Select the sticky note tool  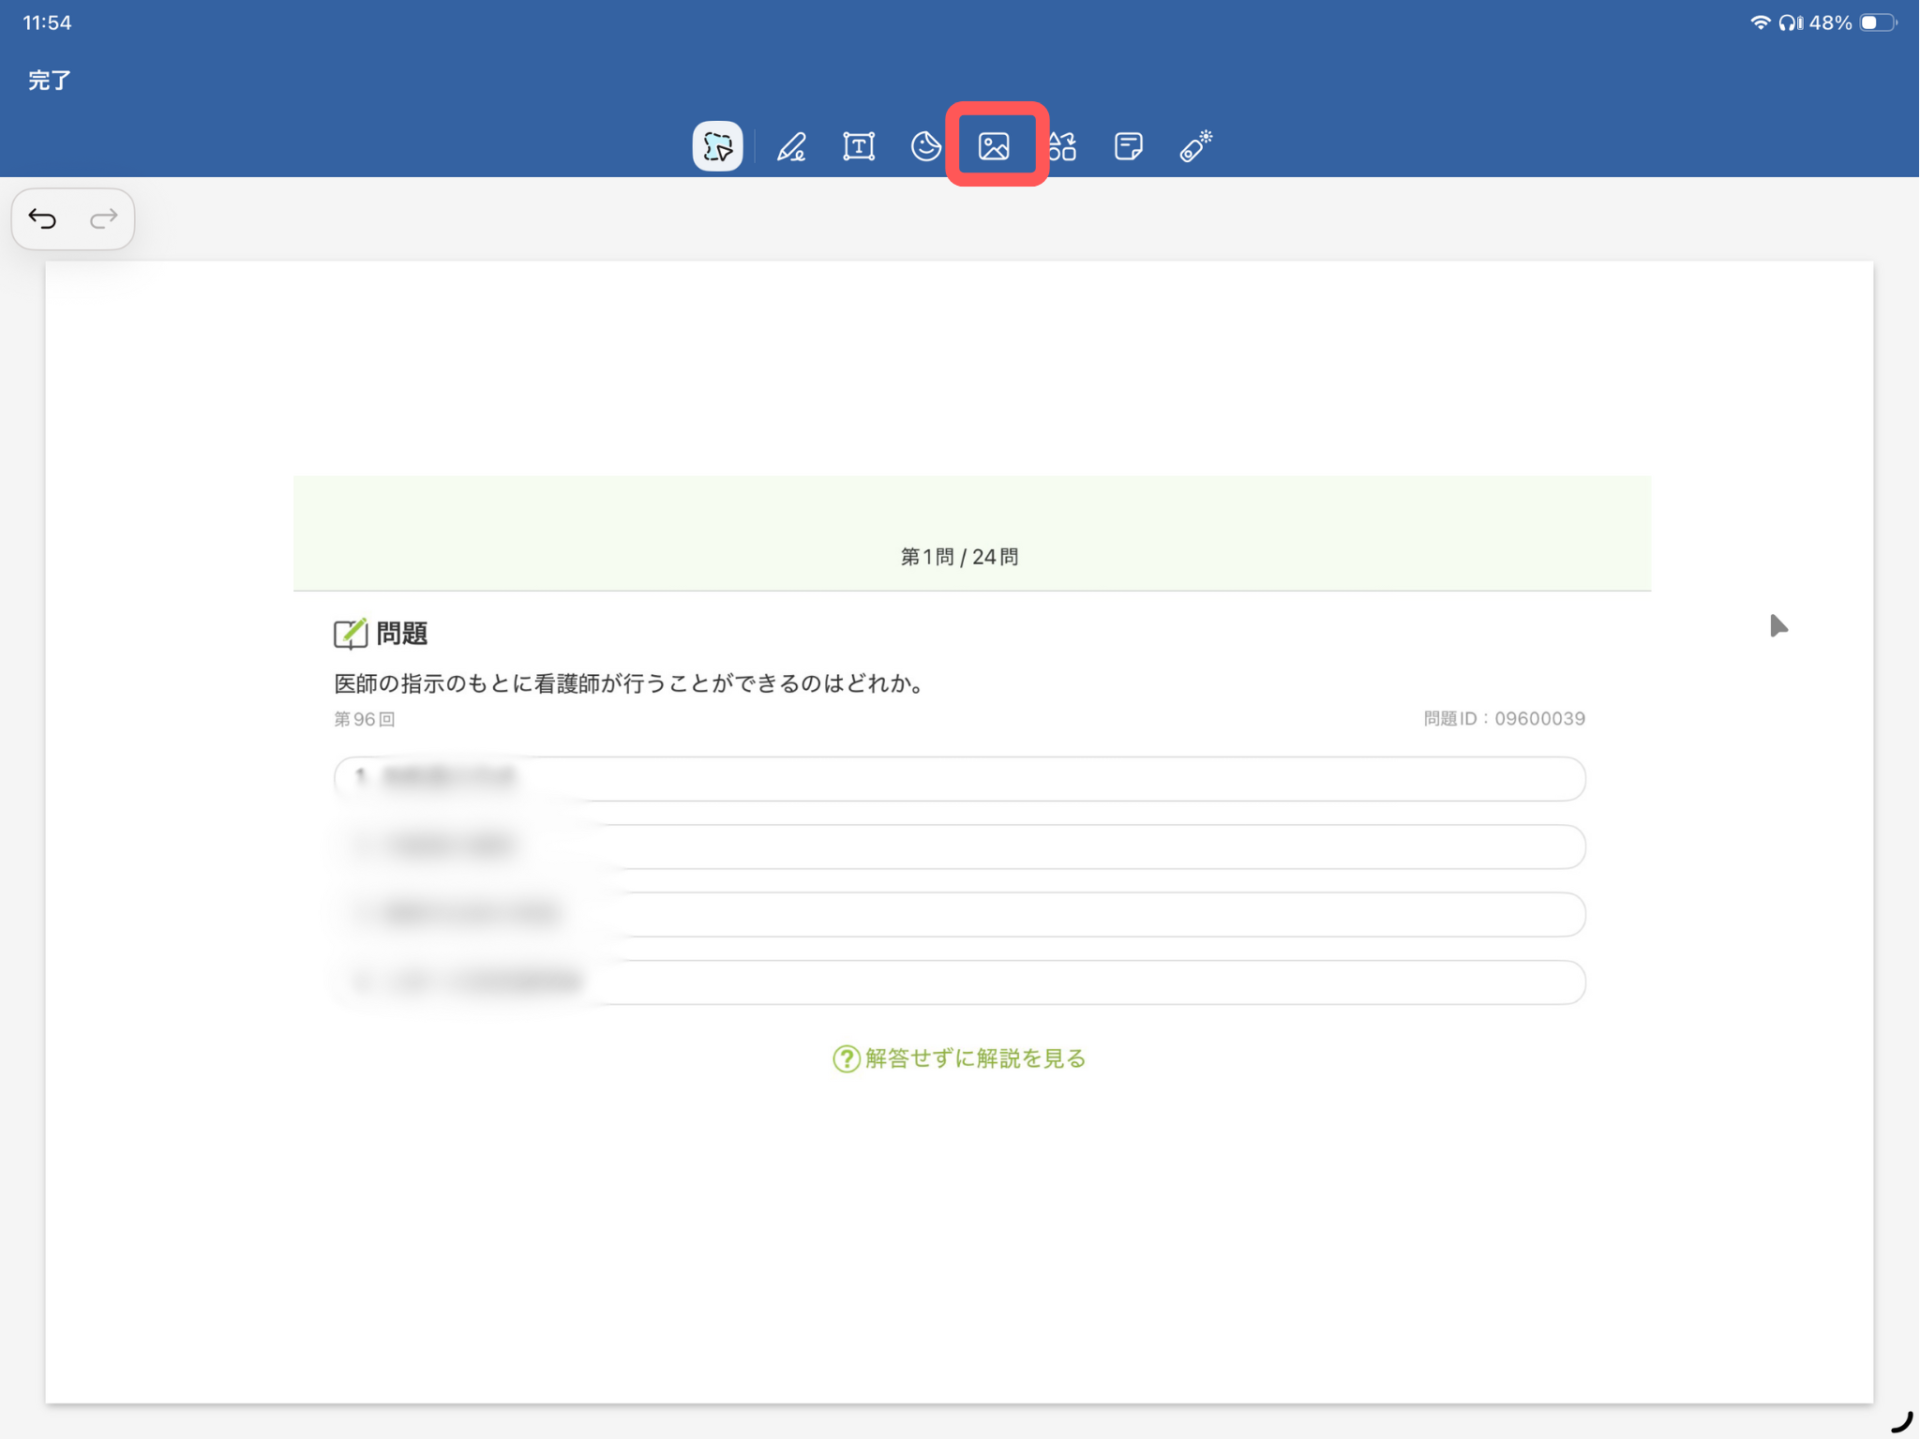pos(1128,147)
